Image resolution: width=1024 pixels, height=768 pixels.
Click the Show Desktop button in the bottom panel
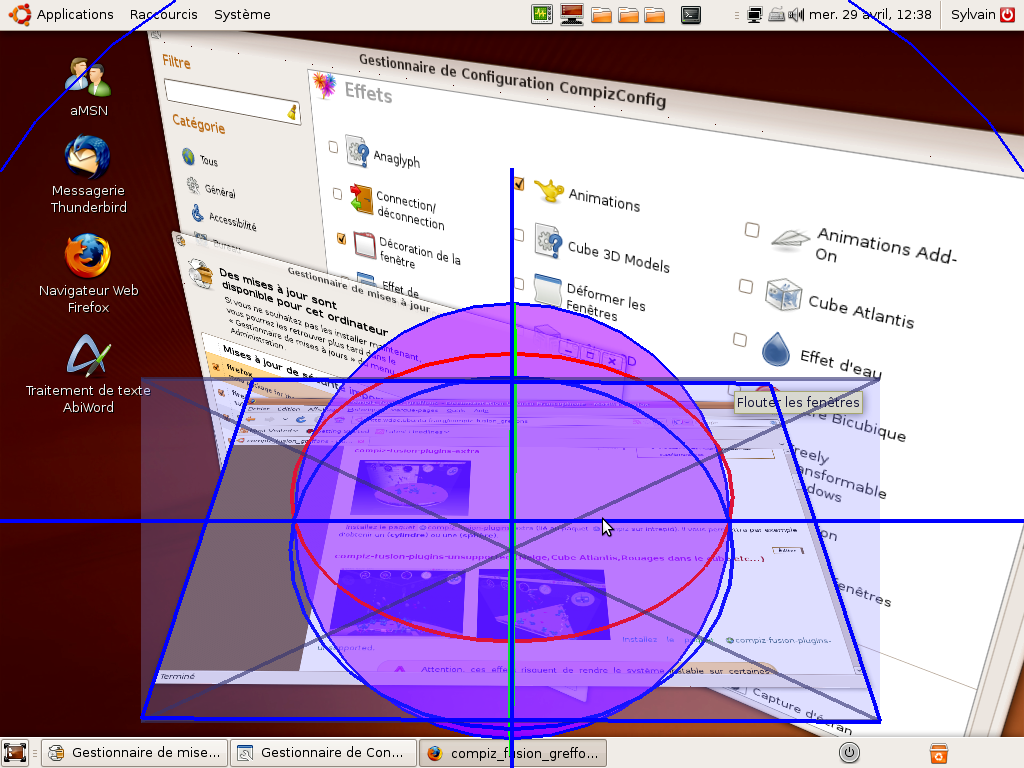pyautogui.click(x=15, y=753)
